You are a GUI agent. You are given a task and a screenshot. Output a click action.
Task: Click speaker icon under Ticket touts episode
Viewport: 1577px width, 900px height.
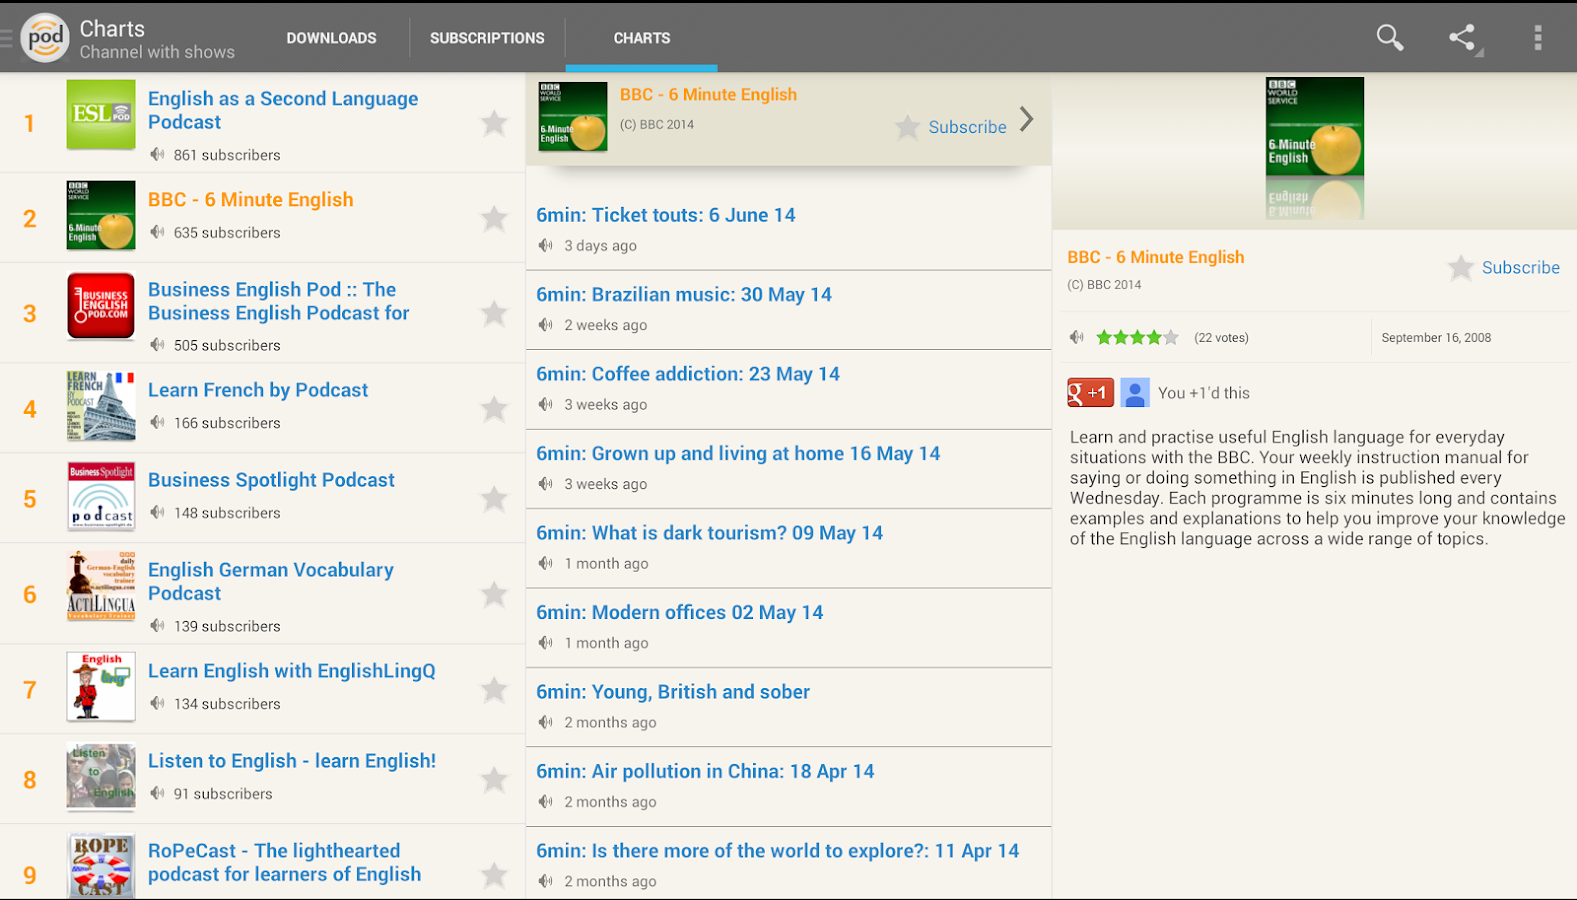tap(546, 246)
